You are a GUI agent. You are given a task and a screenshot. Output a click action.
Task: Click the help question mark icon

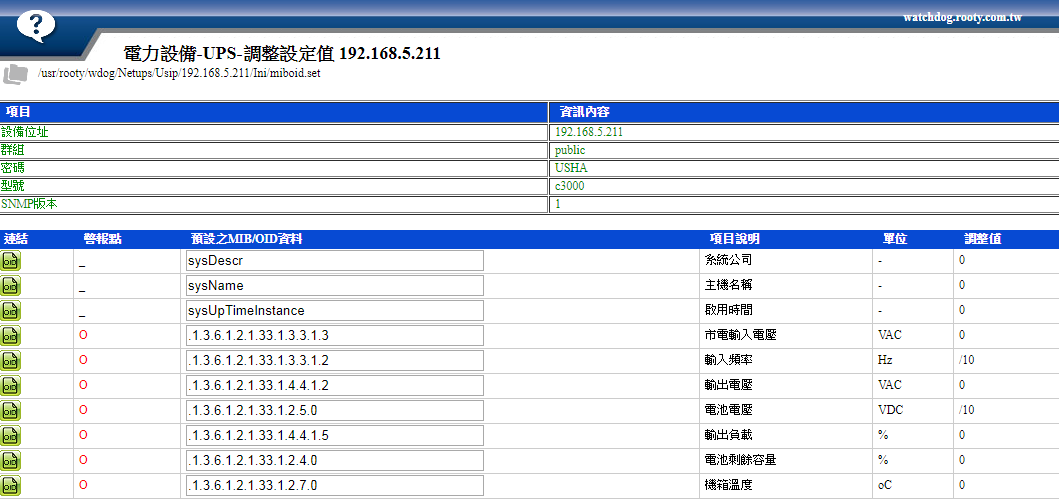click(36, 24)
